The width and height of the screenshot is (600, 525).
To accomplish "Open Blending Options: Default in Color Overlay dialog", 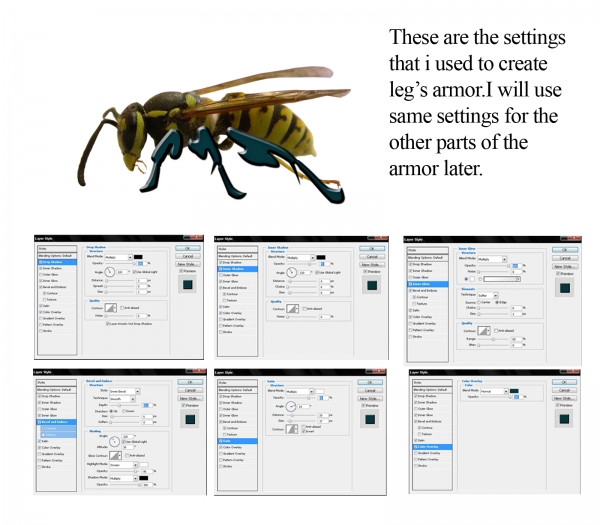I will pos(432,390).
